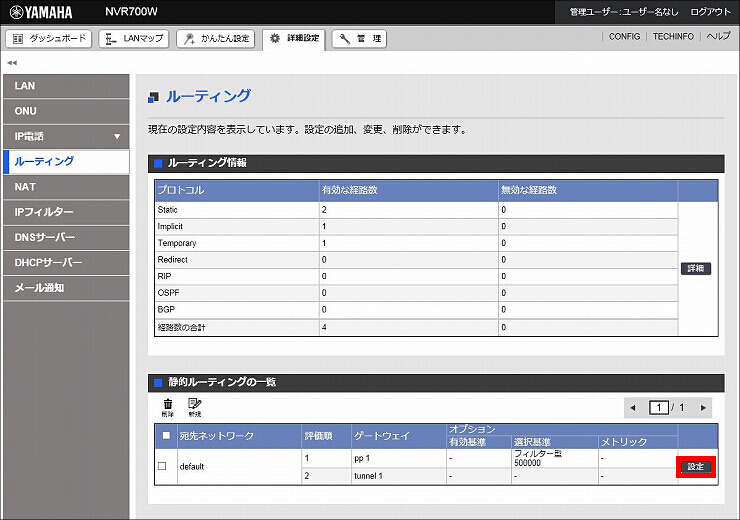
Task: Click the 詳細 button for routing information
Action: (696, 268)
